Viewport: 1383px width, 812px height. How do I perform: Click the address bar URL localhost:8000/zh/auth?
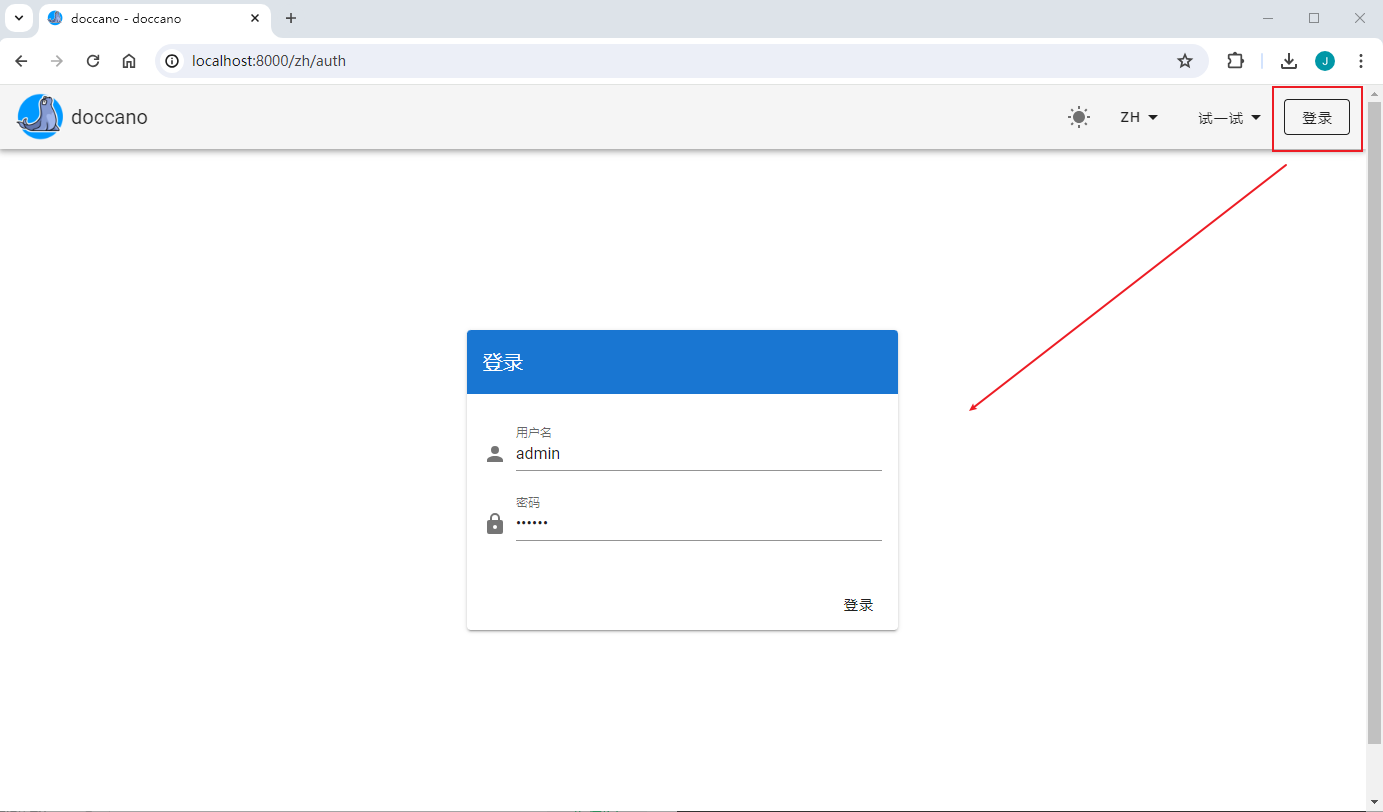[269, 61]
